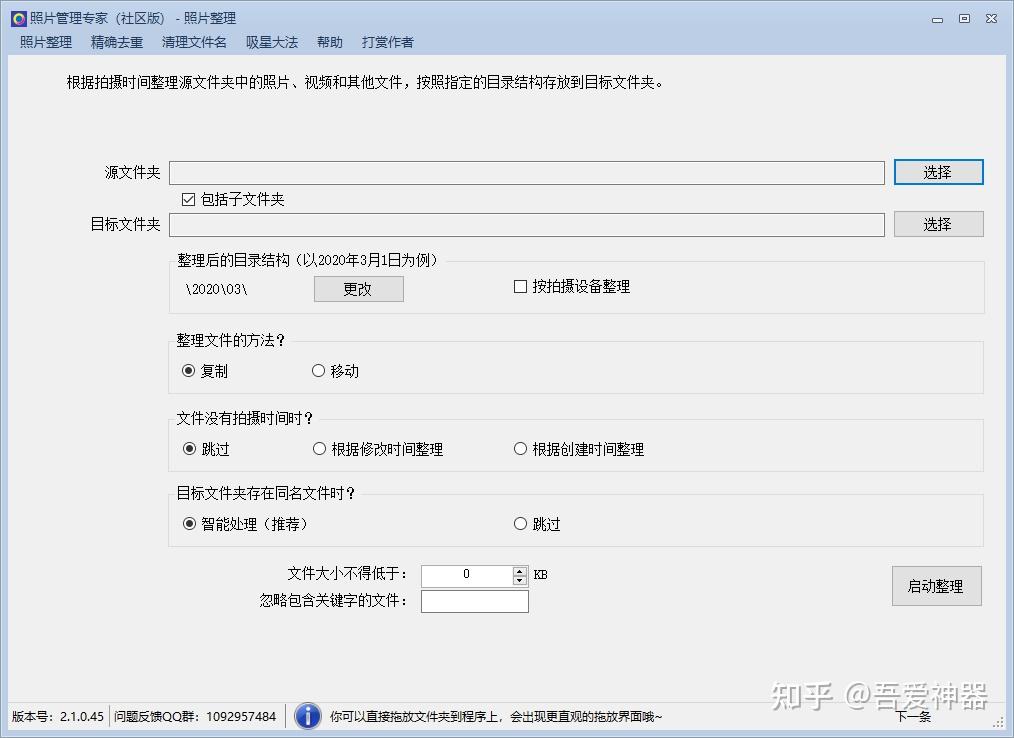This screenshot has height=738, width=1014.
Task: Open the 打赏作者 menu
Action: [x=387, y=42]
